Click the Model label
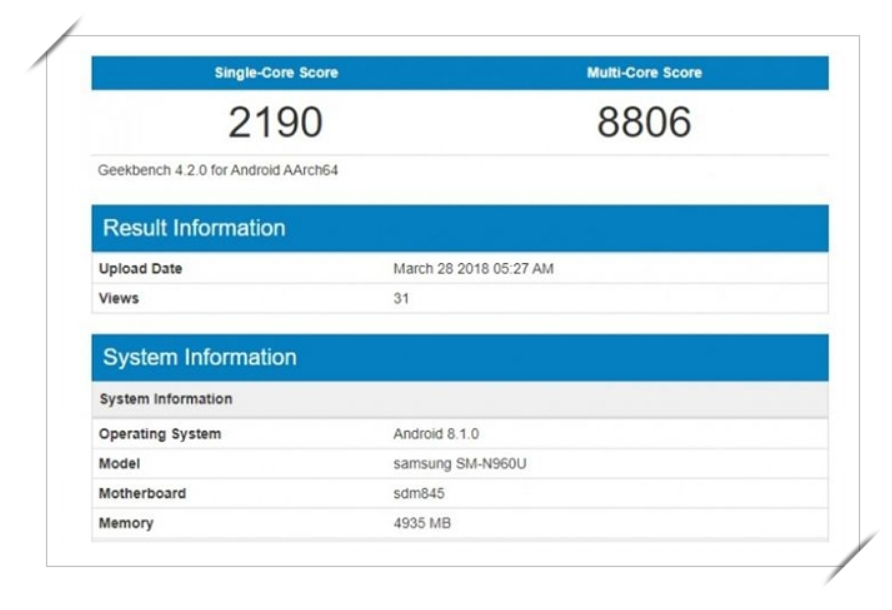The height and width of the screenshot is (610, 892). coord(119,464)
